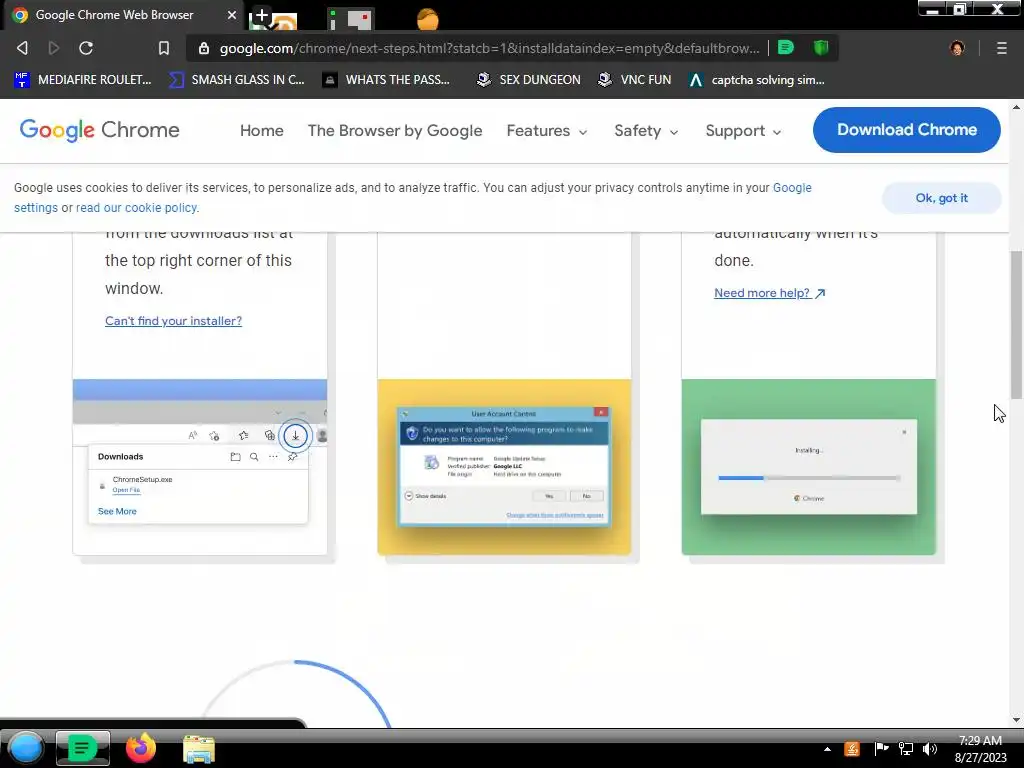Open The Browser by Google nav item
Viewport: 1024px width, 768px height.
[394, 131]
